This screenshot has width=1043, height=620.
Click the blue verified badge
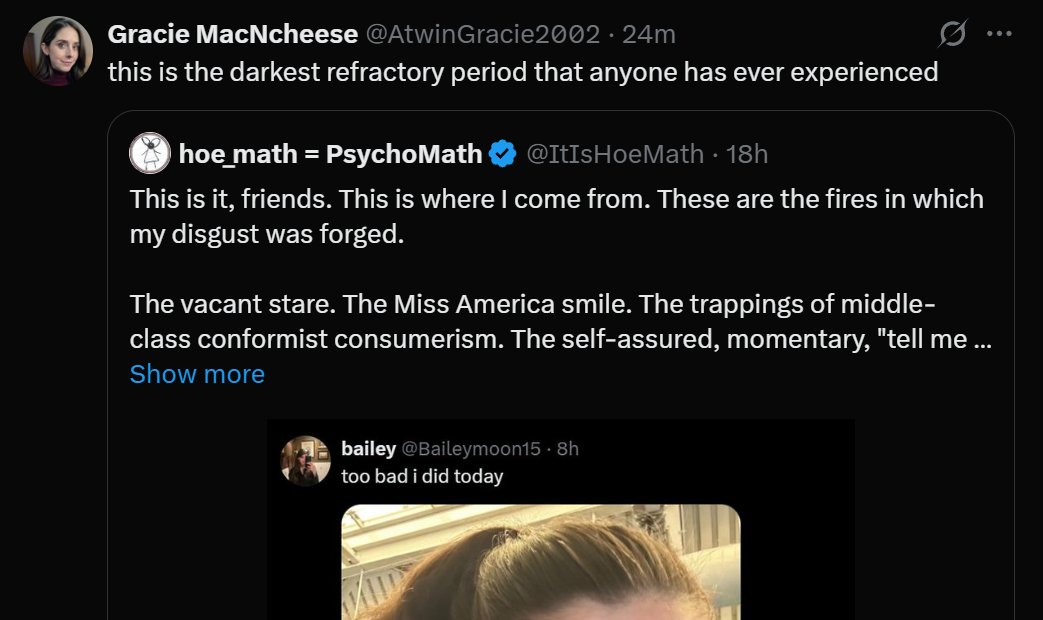click(502, 154)
